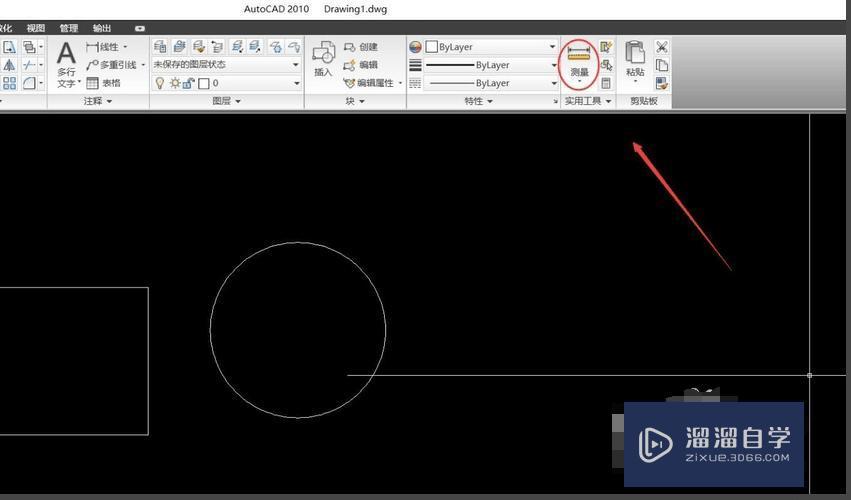Screen dimensions: 851x500
Task: Click the layer off icon
Action: 294,47
